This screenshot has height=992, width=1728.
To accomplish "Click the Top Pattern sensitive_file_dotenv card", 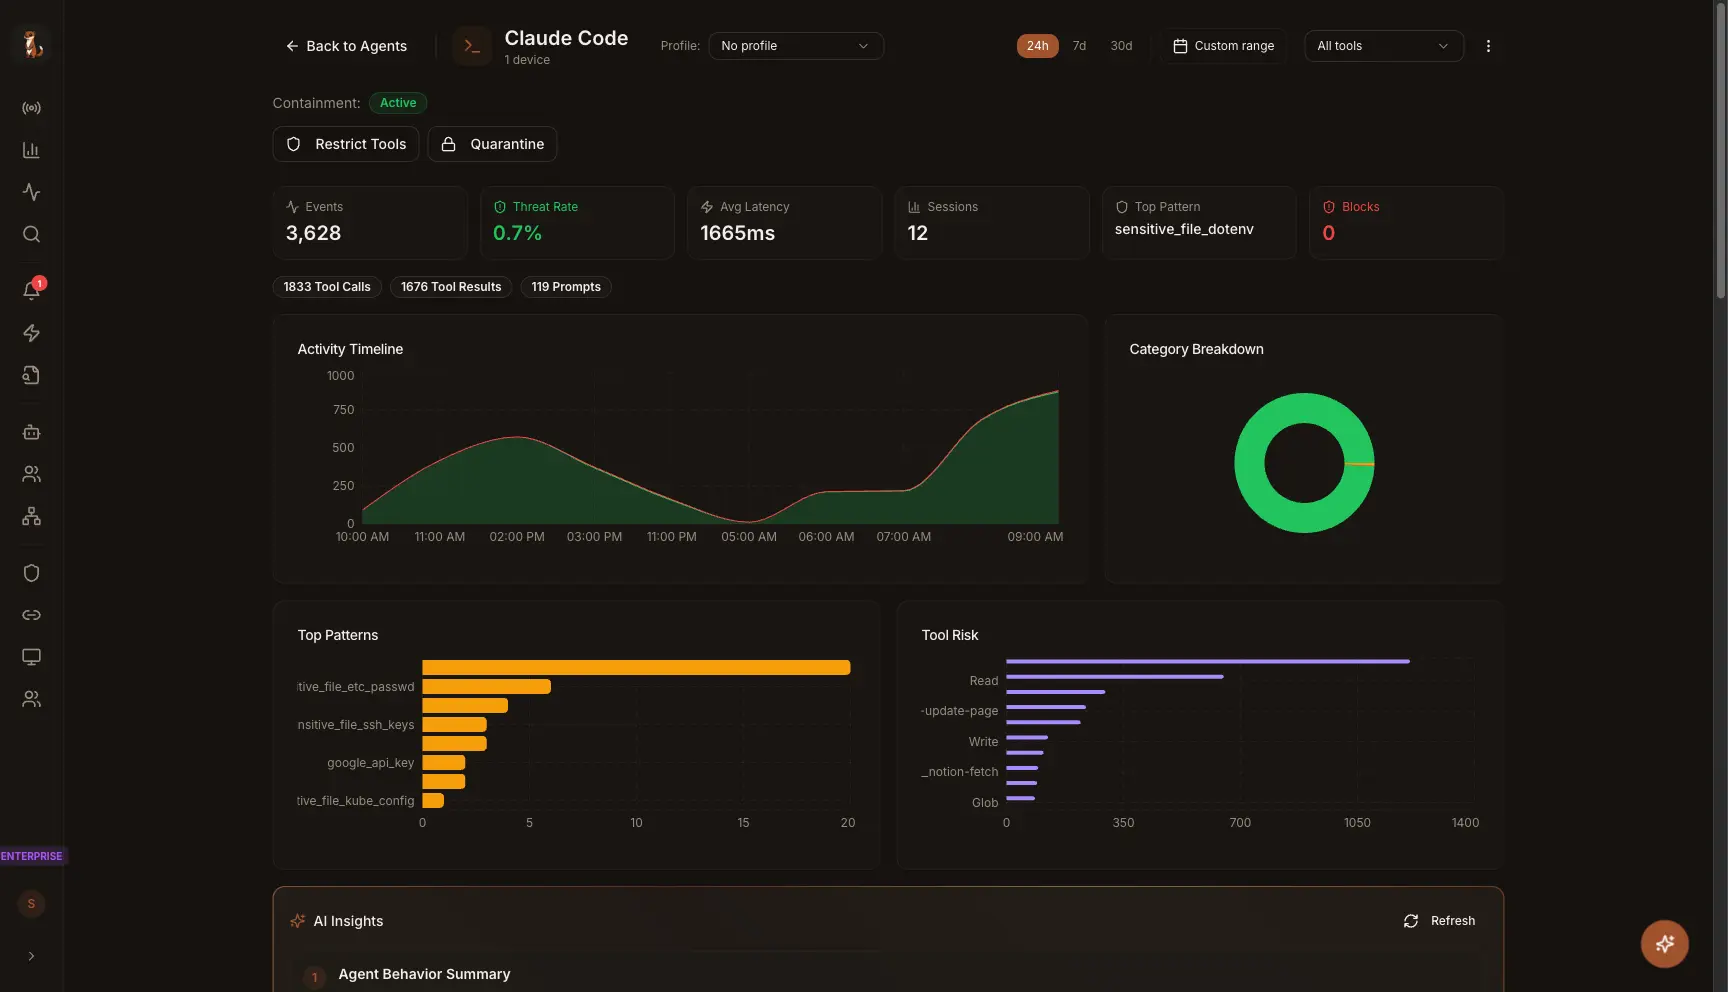I will tap(1199, 223).
